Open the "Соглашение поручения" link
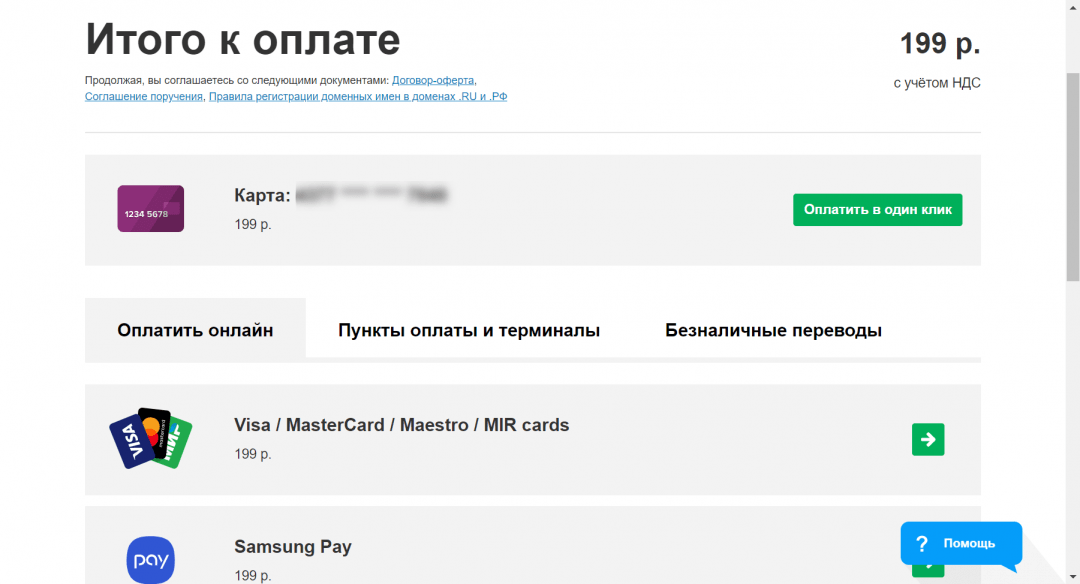Screen dimensions: 1080x584 (144, 97)
